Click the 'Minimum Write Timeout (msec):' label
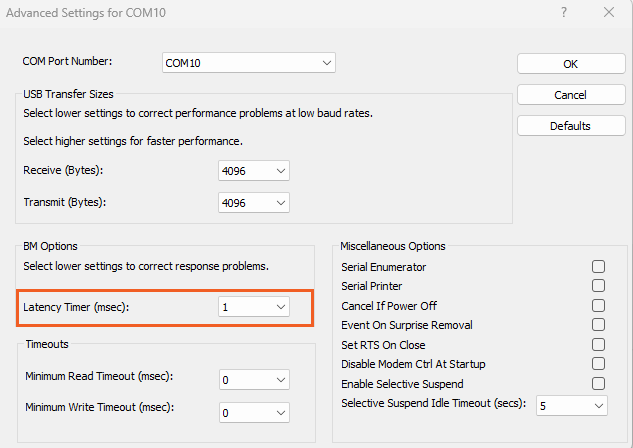 click(99, 407)
